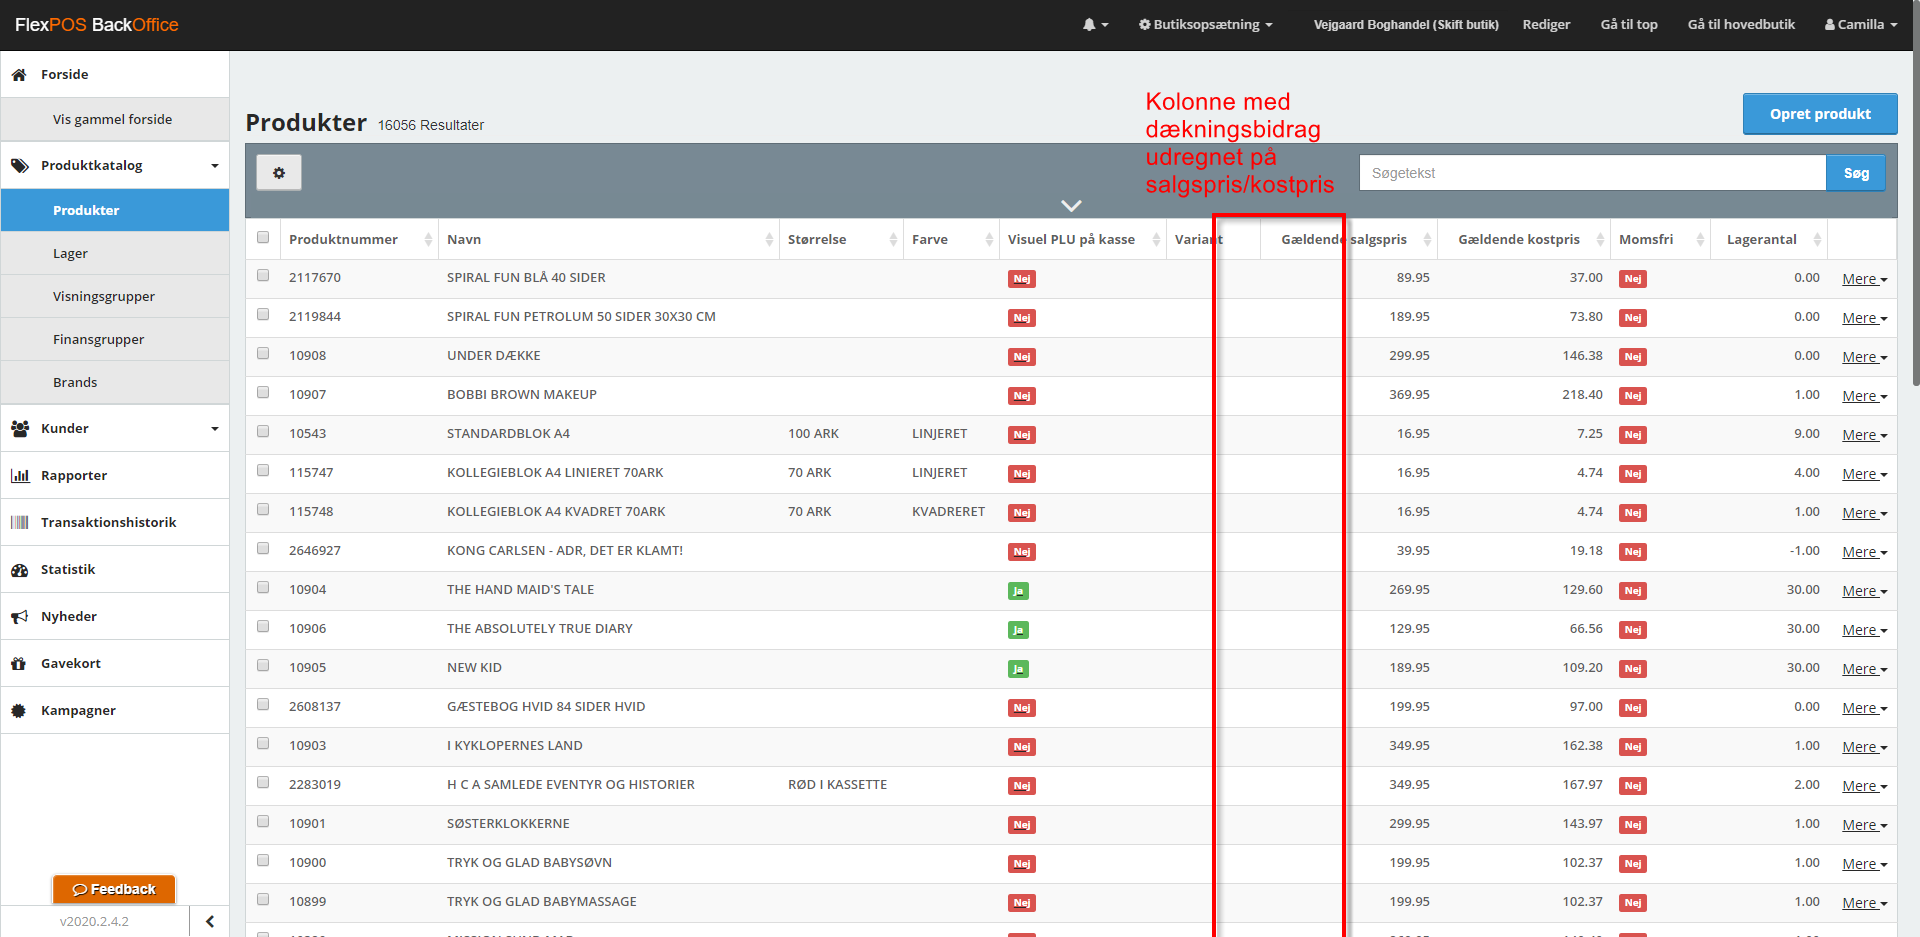Open Visningsgrupper in the sidebar
Viewport: 1920px width, 937px height.
coord(115,297)
